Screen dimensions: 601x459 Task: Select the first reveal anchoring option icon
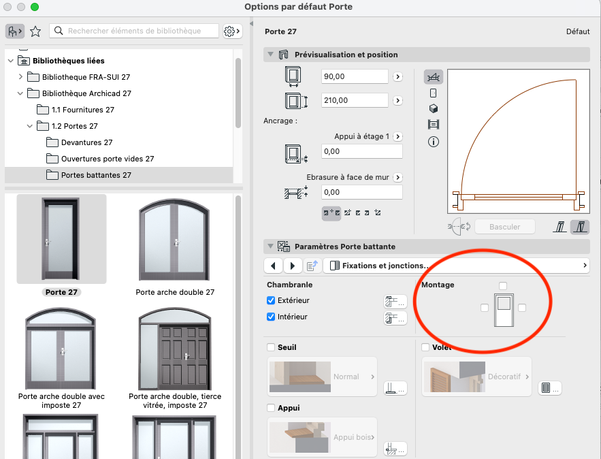pos(331,213)
